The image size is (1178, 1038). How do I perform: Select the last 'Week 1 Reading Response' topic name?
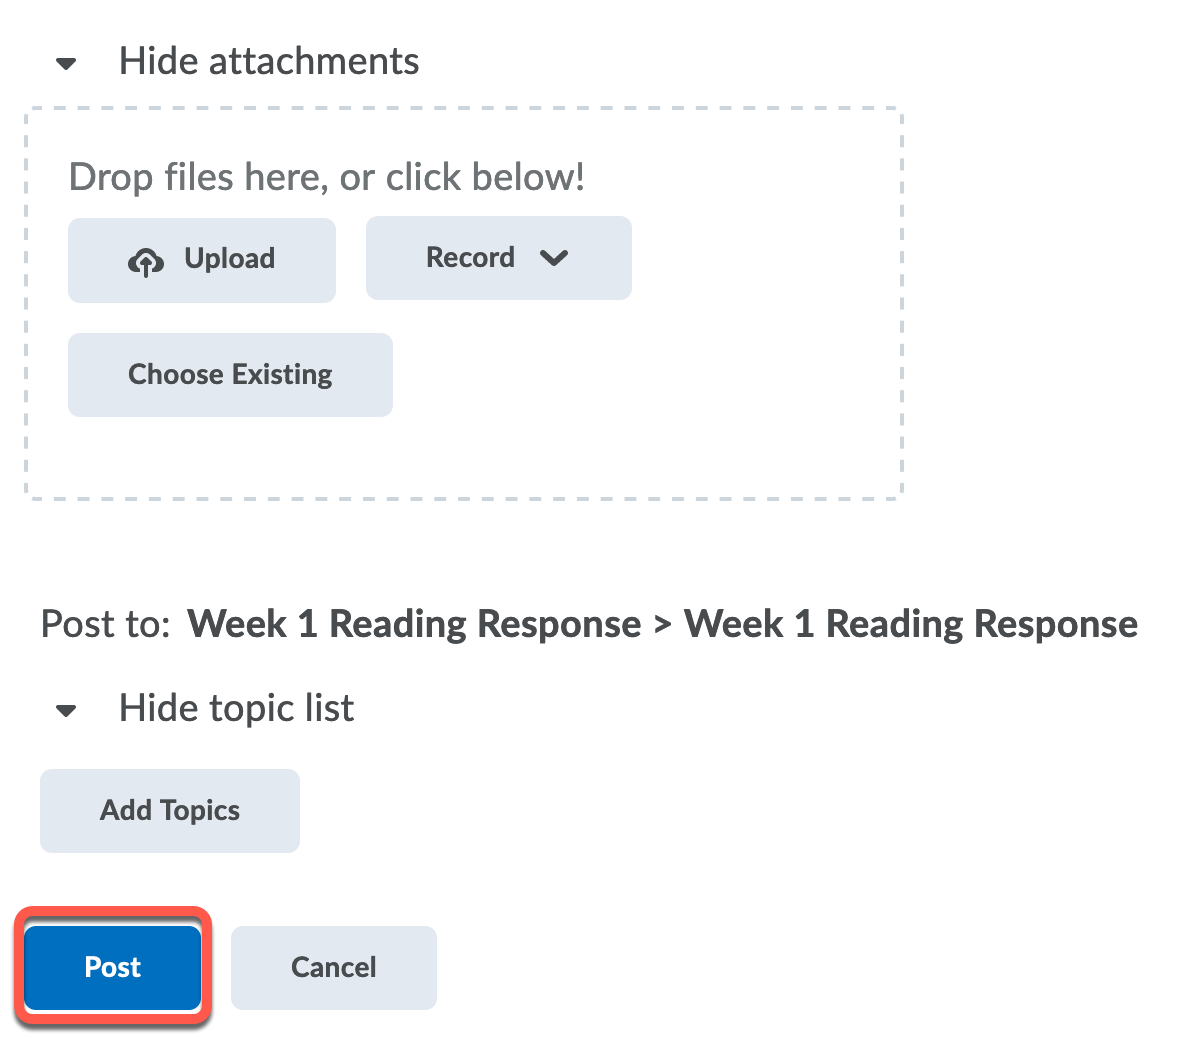pos(910,624)
